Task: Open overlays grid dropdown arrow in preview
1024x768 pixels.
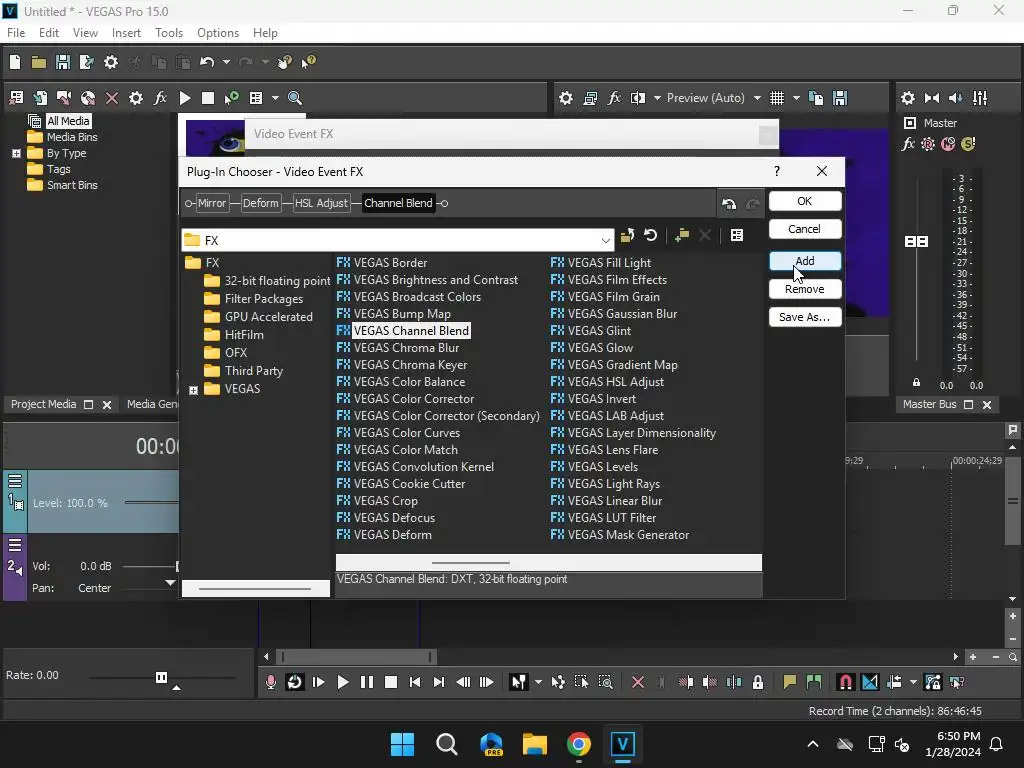Action: 796,98
